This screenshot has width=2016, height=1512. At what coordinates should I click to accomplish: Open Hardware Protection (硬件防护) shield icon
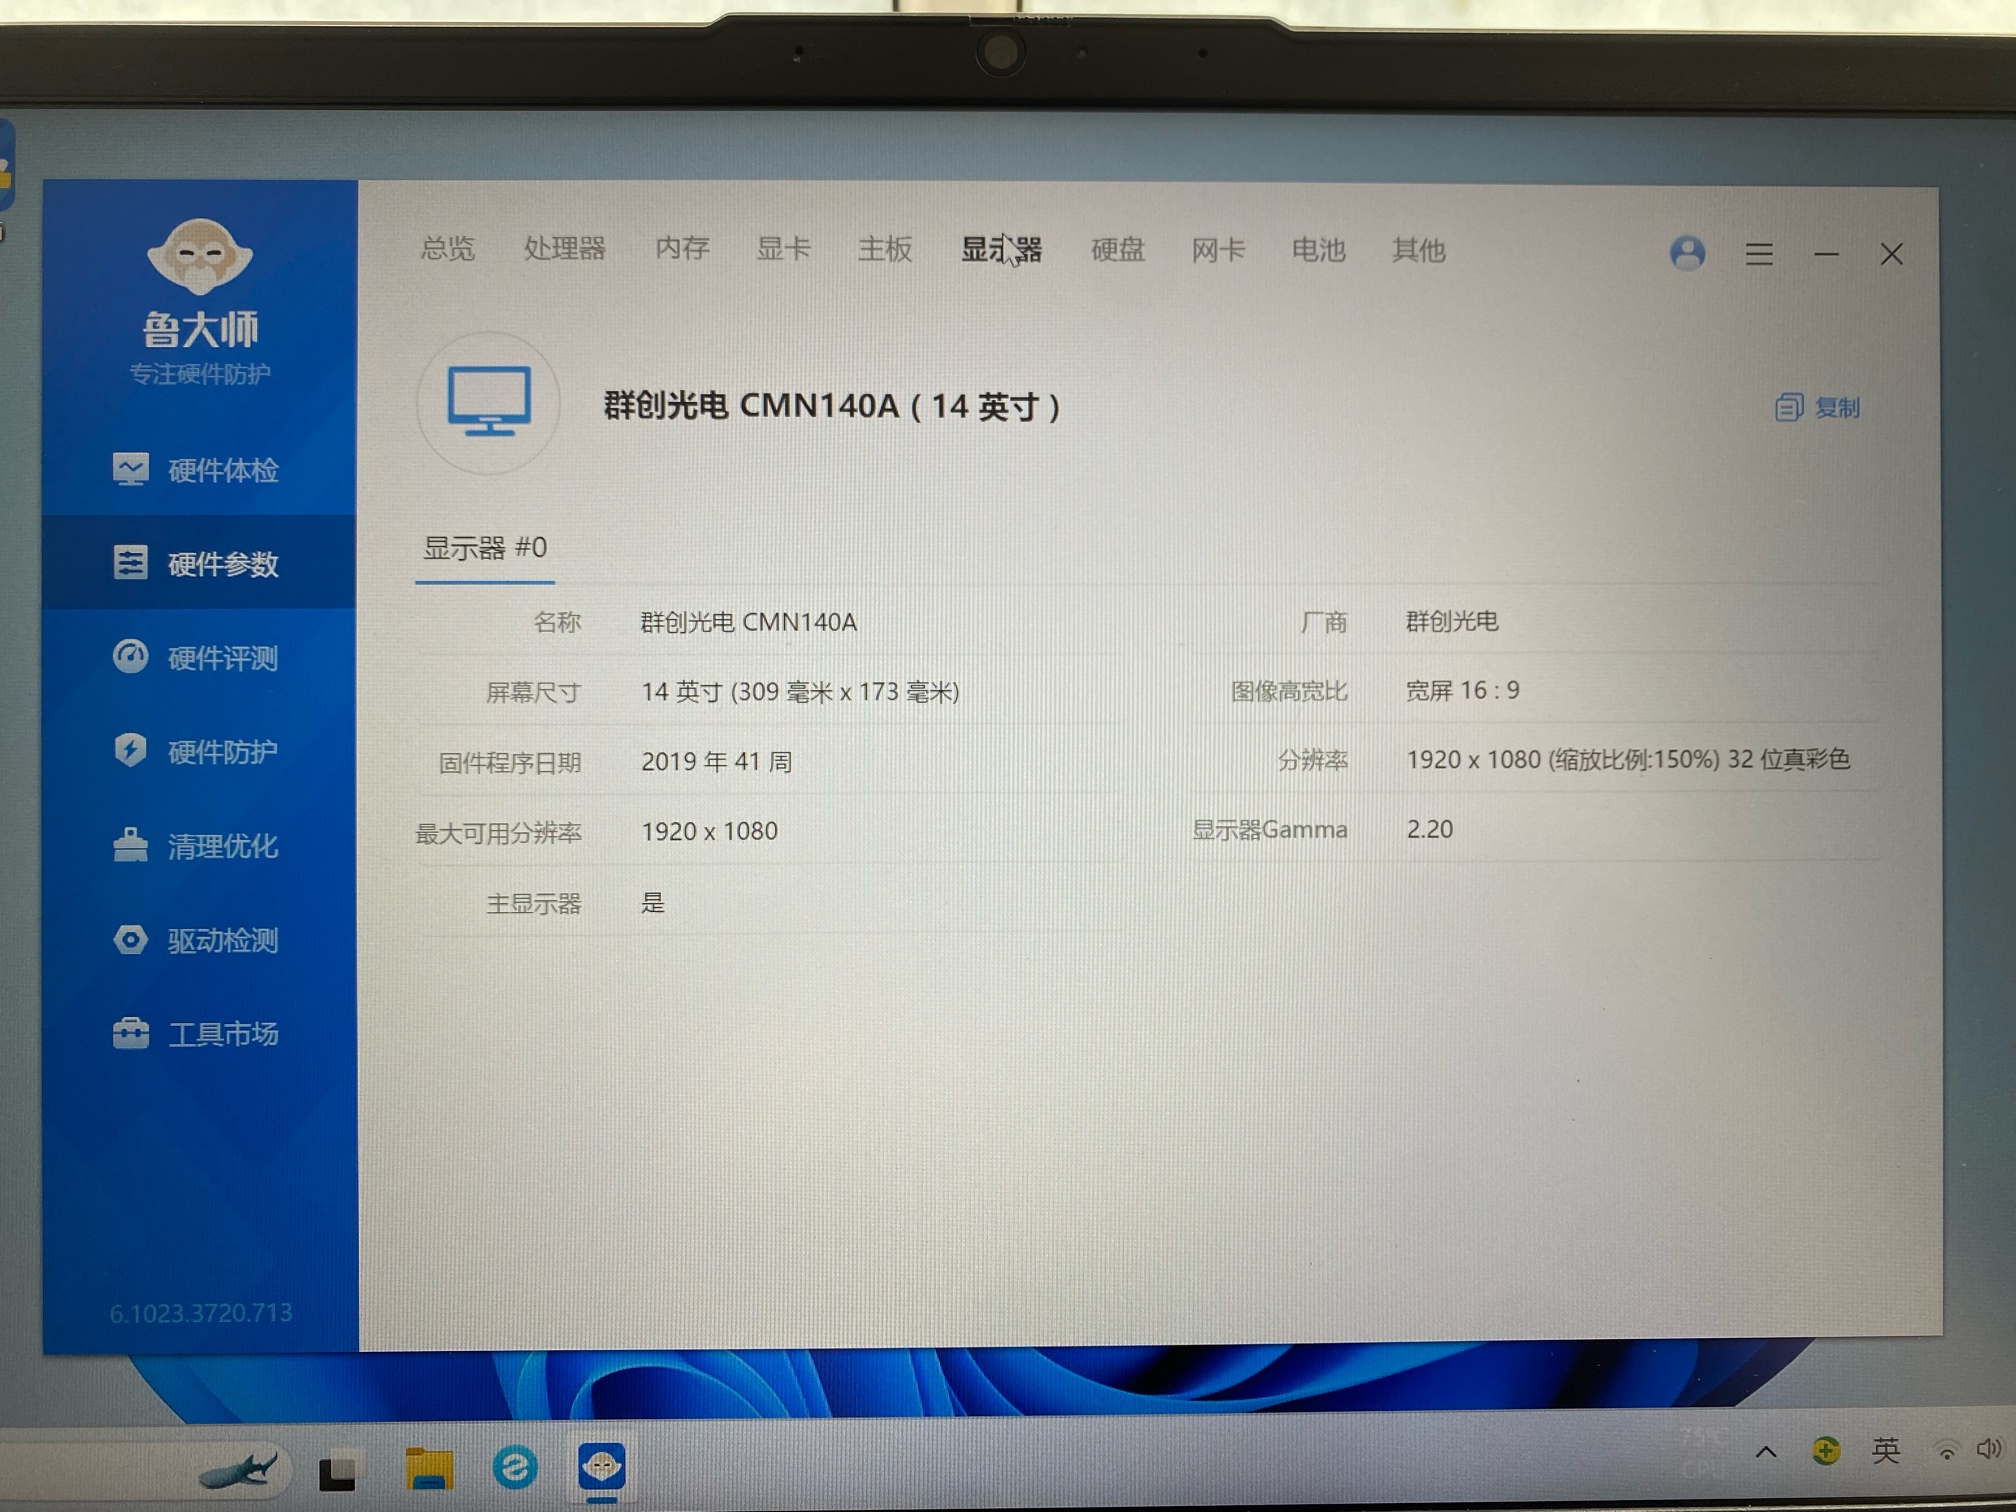tap(130, 750)
